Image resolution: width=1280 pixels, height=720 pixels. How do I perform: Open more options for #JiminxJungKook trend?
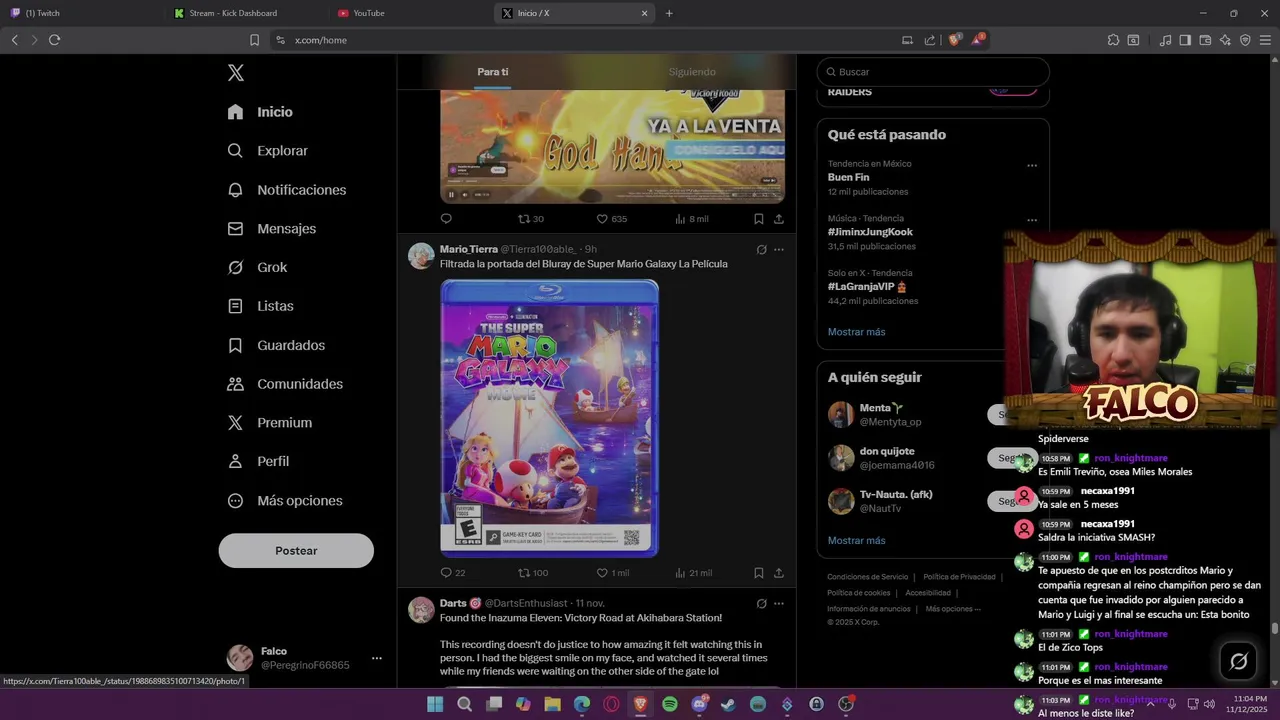tap(1032, 220)
